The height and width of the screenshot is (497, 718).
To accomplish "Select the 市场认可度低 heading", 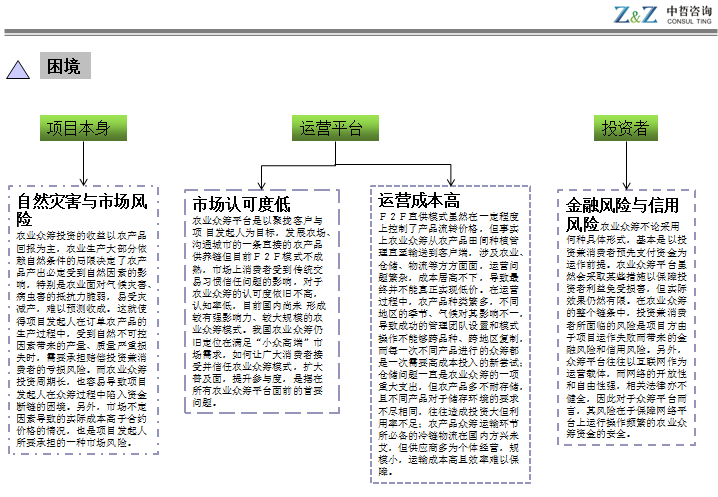I will [x=240, y=205].
